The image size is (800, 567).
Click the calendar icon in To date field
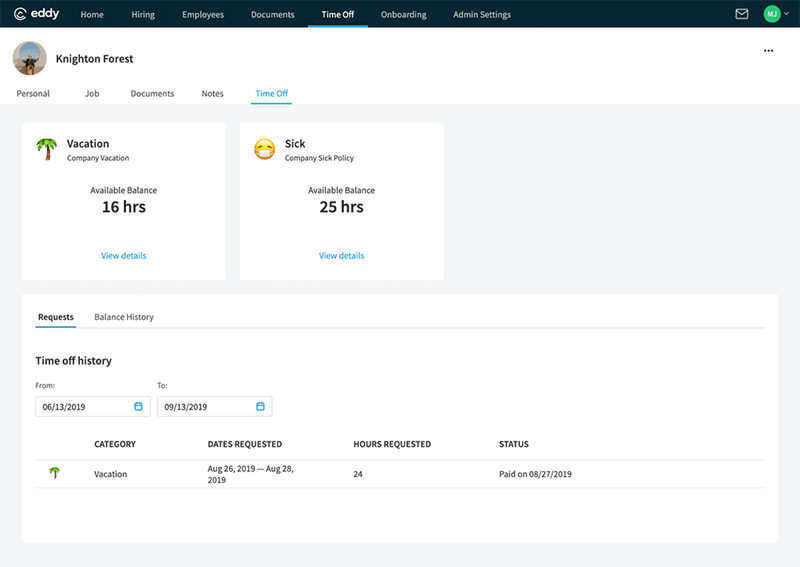point(260,407)
